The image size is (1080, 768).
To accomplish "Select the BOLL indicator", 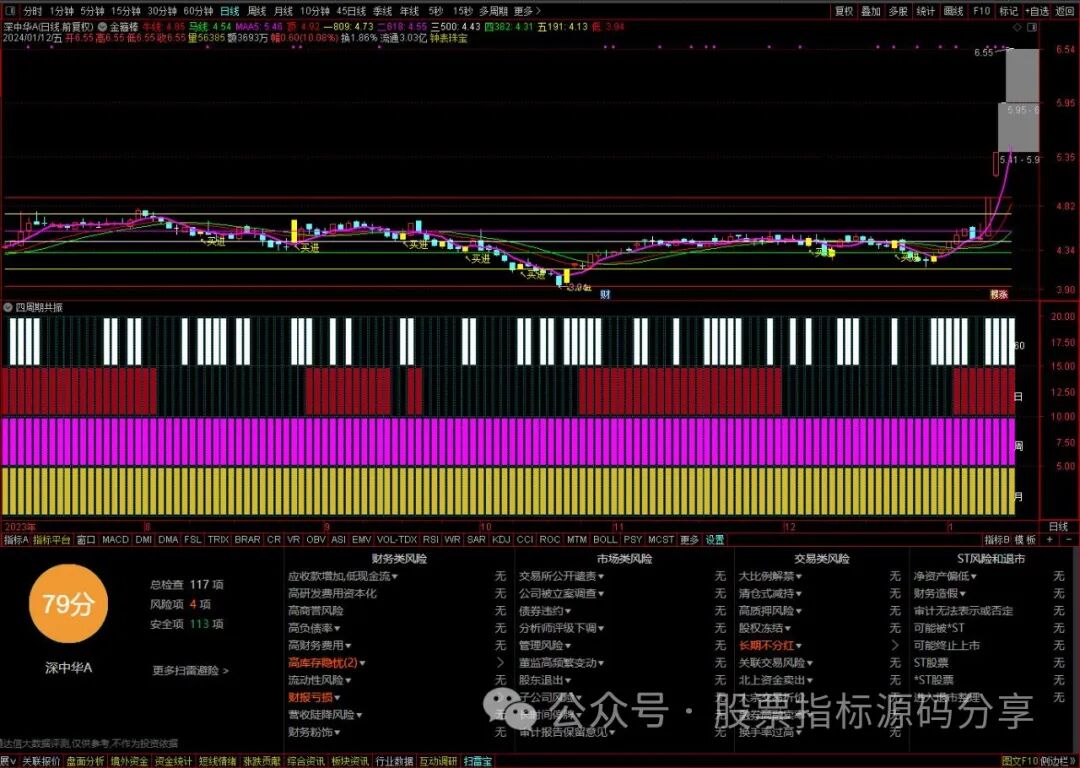I will (x=605, y=540).
